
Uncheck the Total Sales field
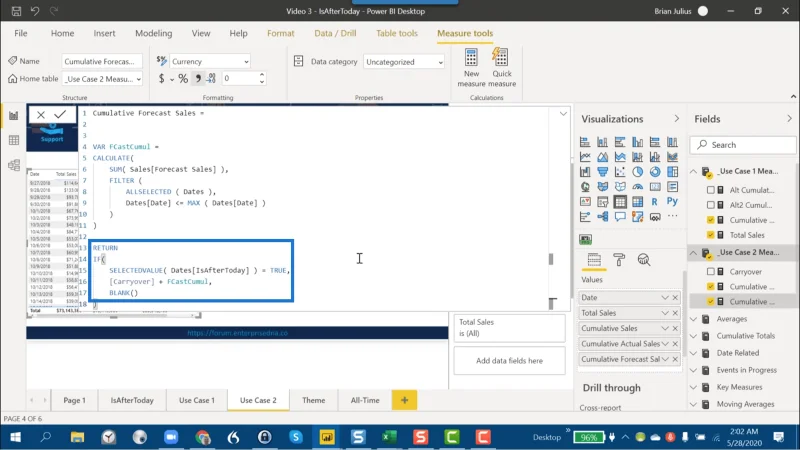[710, 235]
